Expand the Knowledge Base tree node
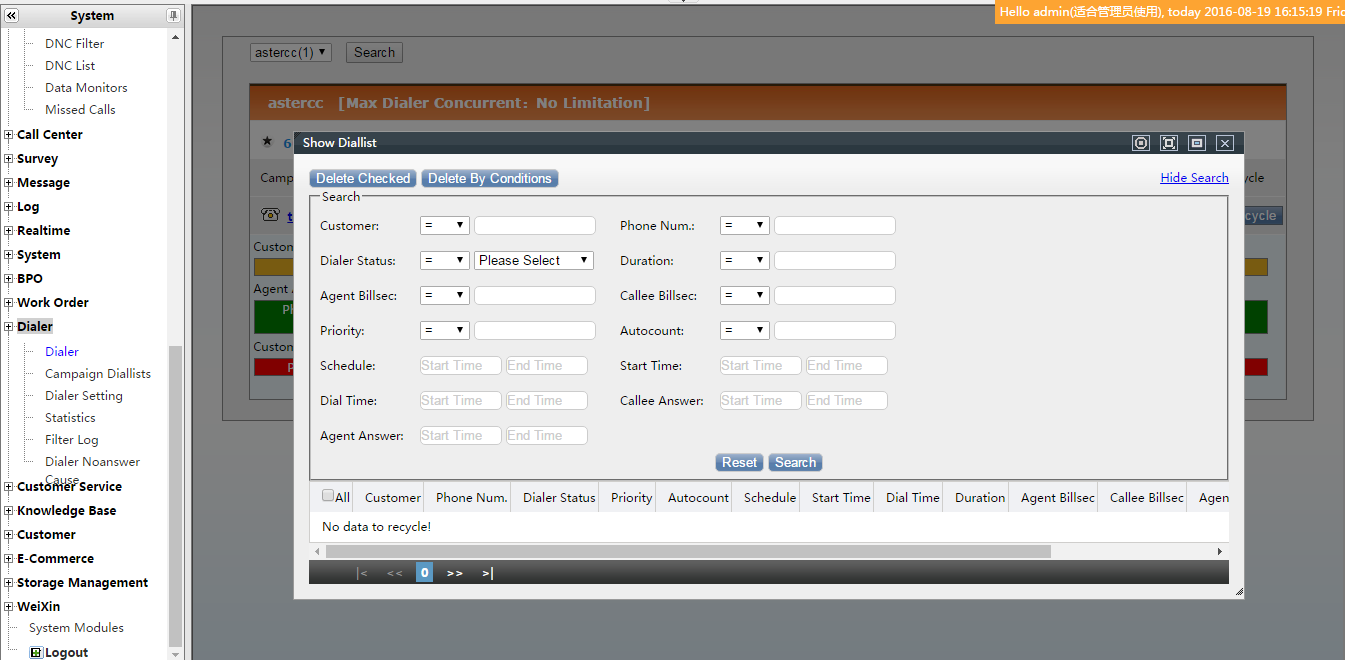The image size is (1345, 660). (9, 511)
